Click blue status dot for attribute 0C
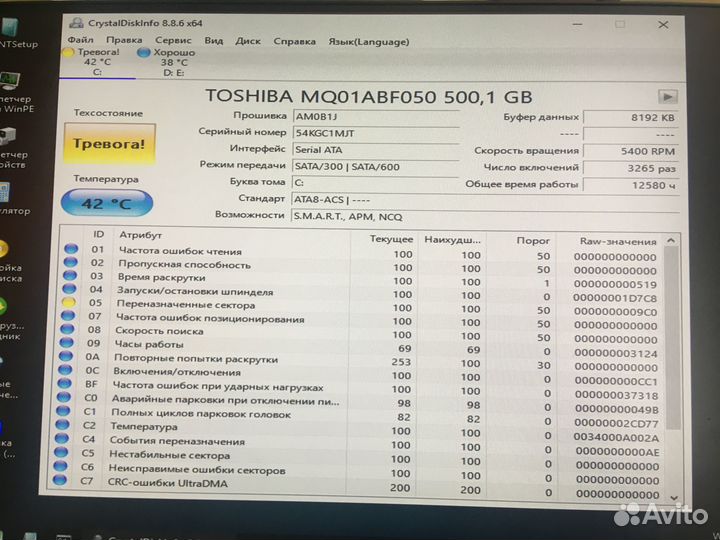This screenshot has width=720, height=540. click(65, 370)
